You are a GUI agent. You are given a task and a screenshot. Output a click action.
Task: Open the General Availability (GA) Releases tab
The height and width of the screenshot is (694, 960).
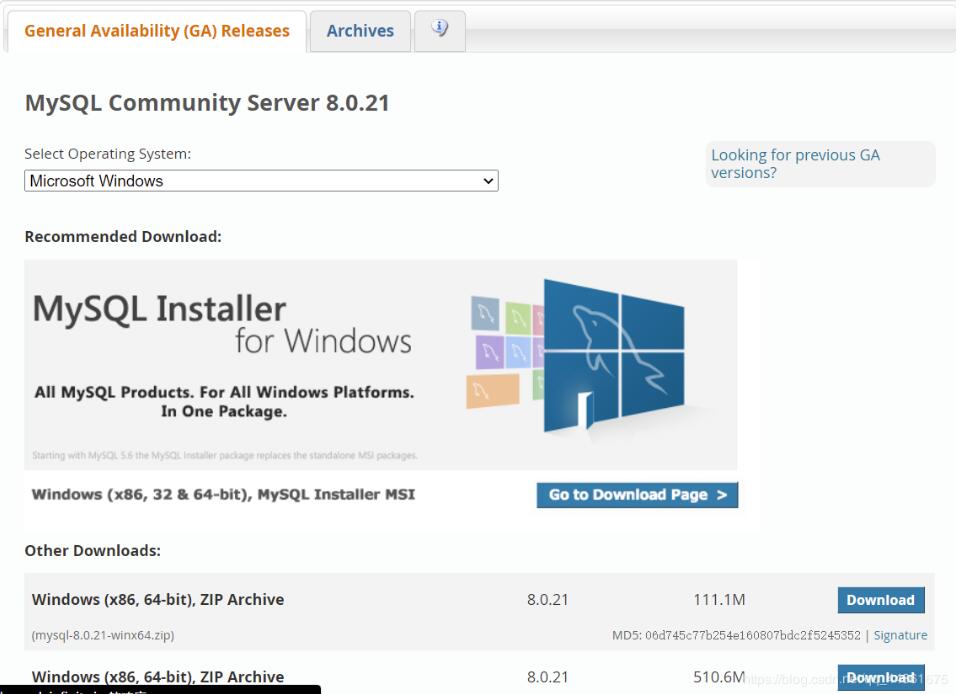coord(157,31)
